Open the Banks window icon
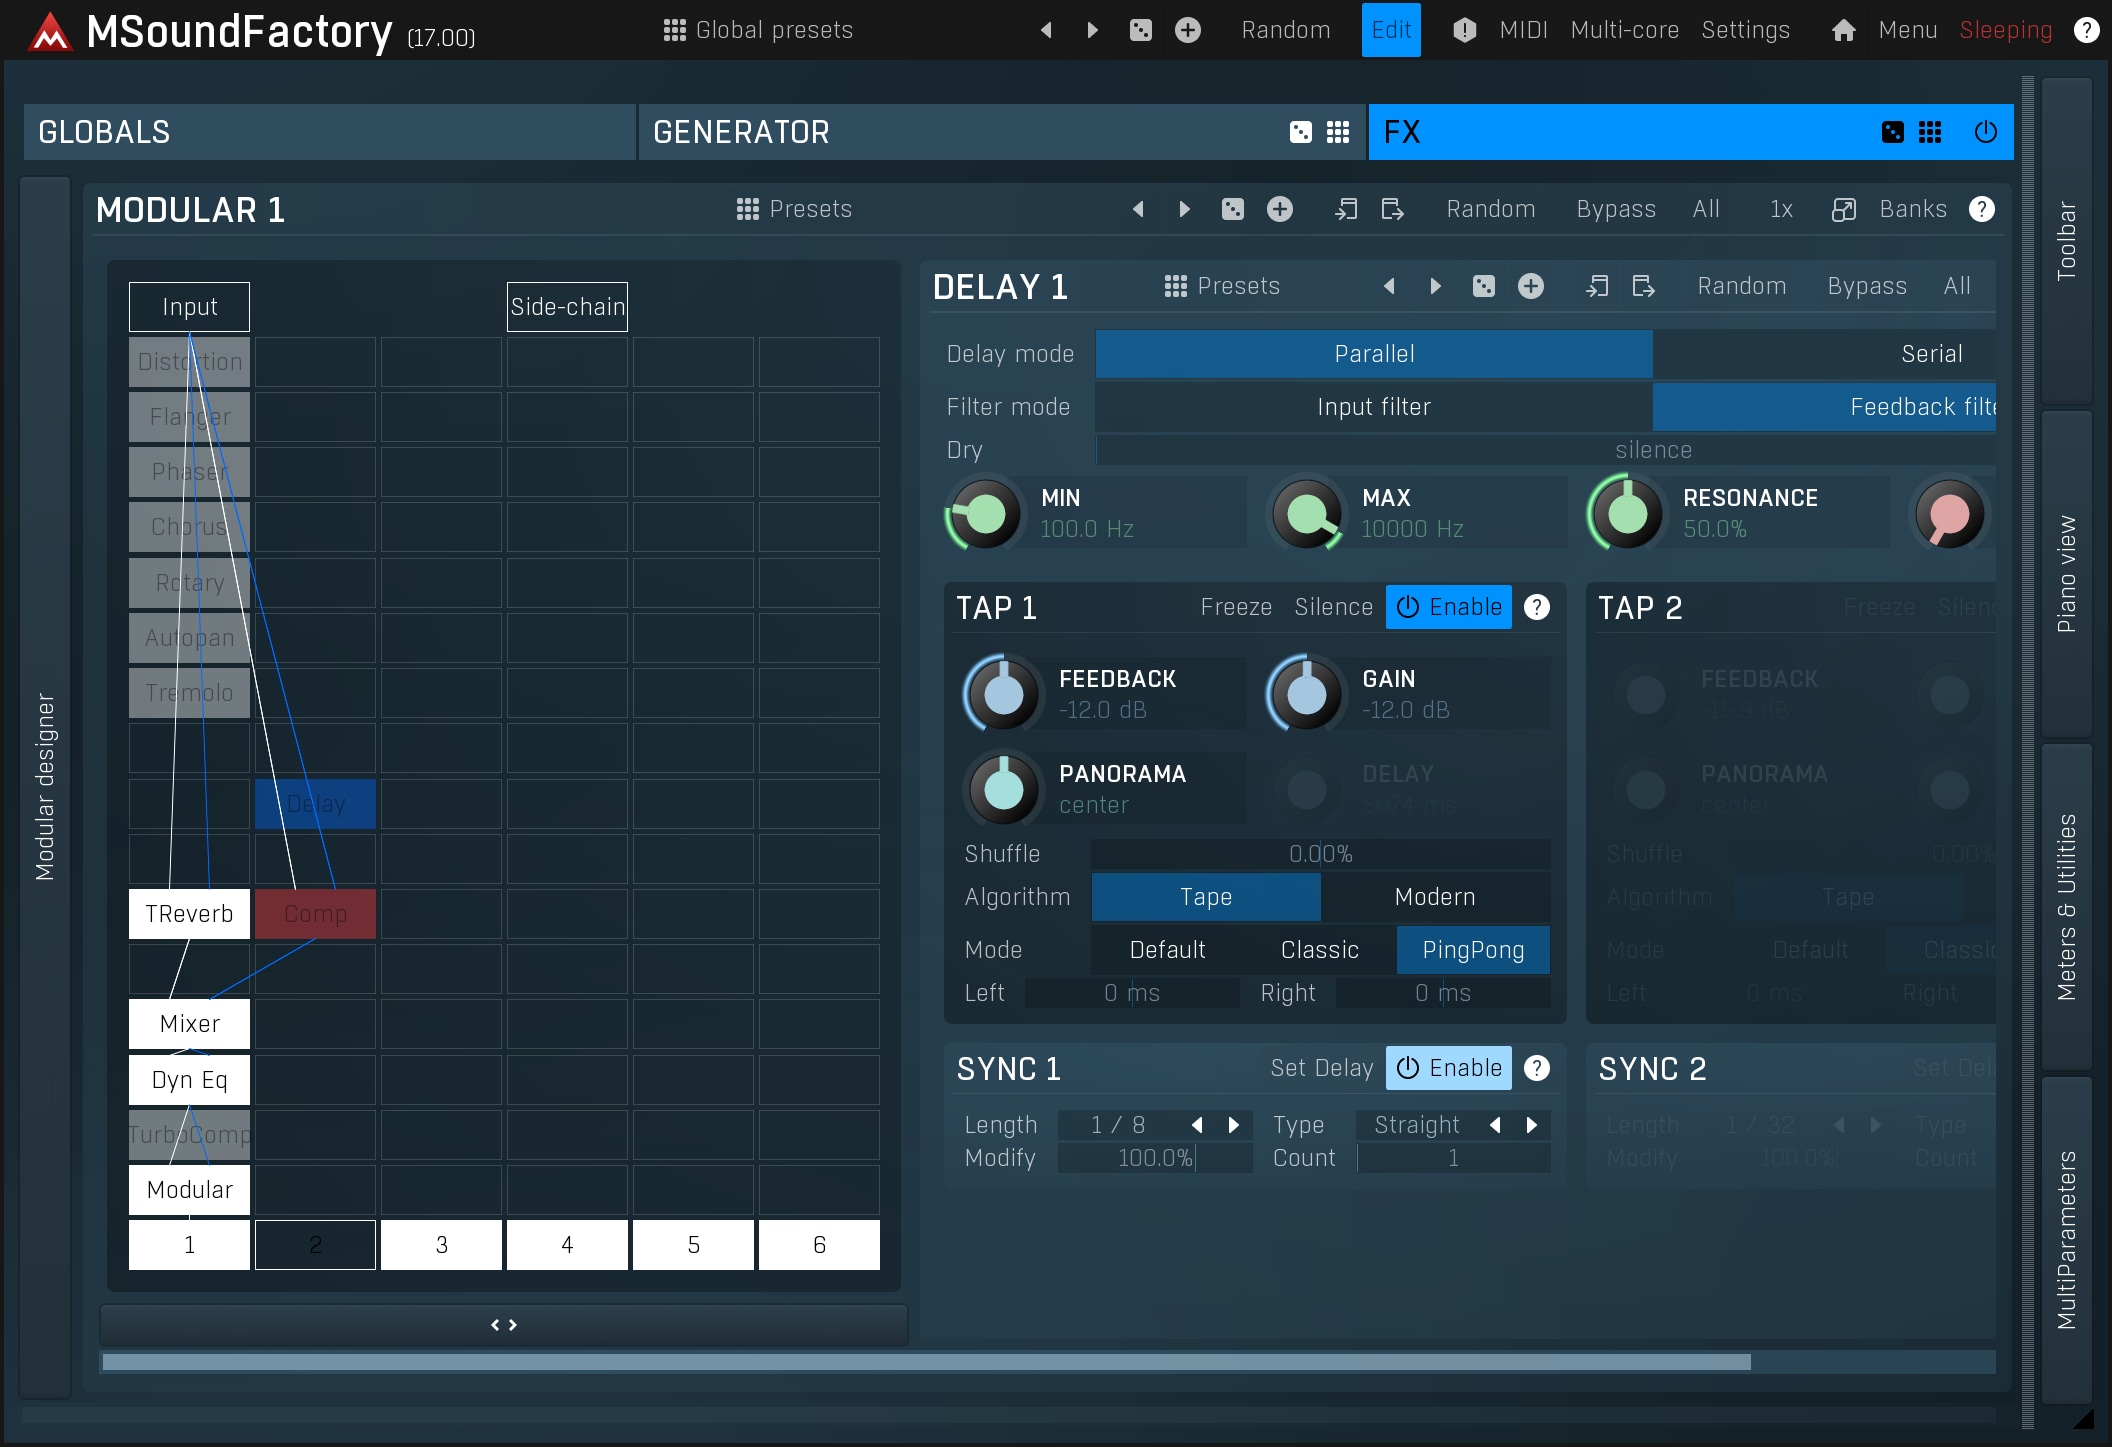 coord(1843,209)
